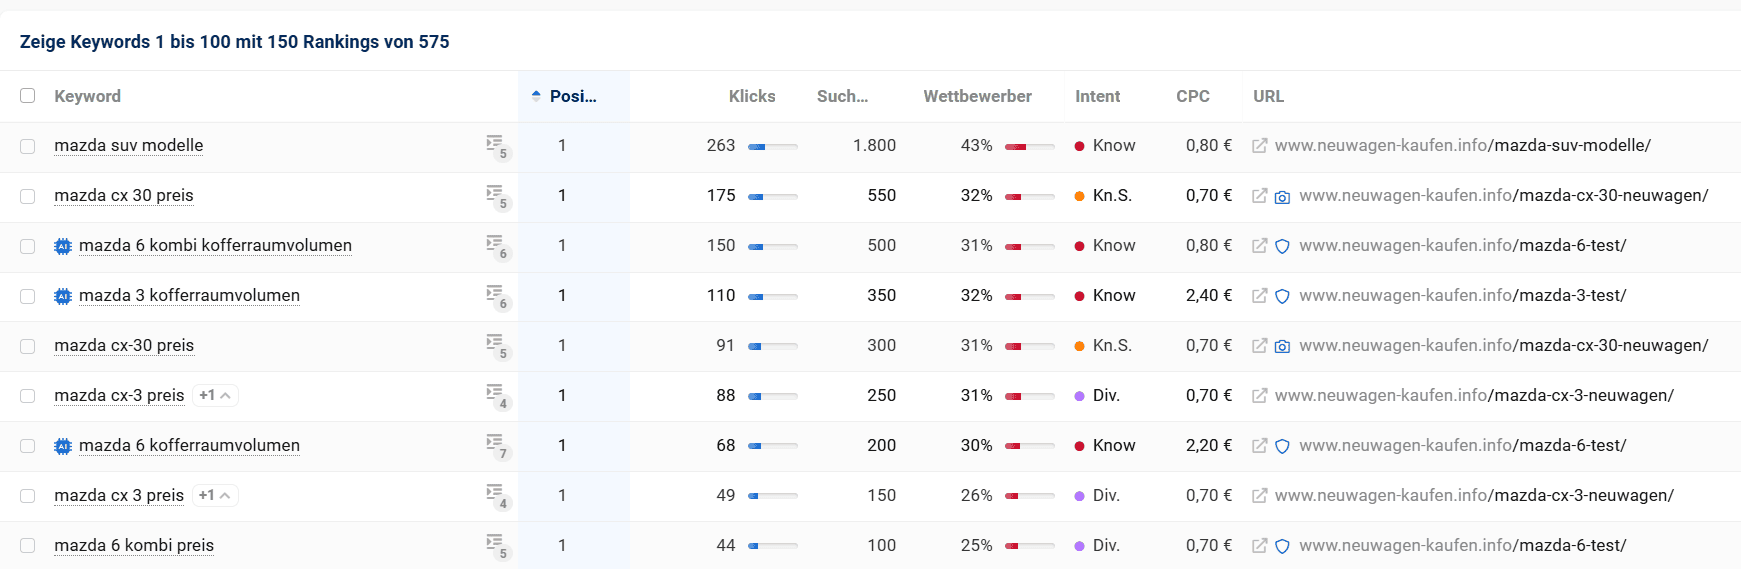Open external link icon in mazda cx-3 preis row
The height and width of the screenshot is (569, 1741).
click(1260, 396)
